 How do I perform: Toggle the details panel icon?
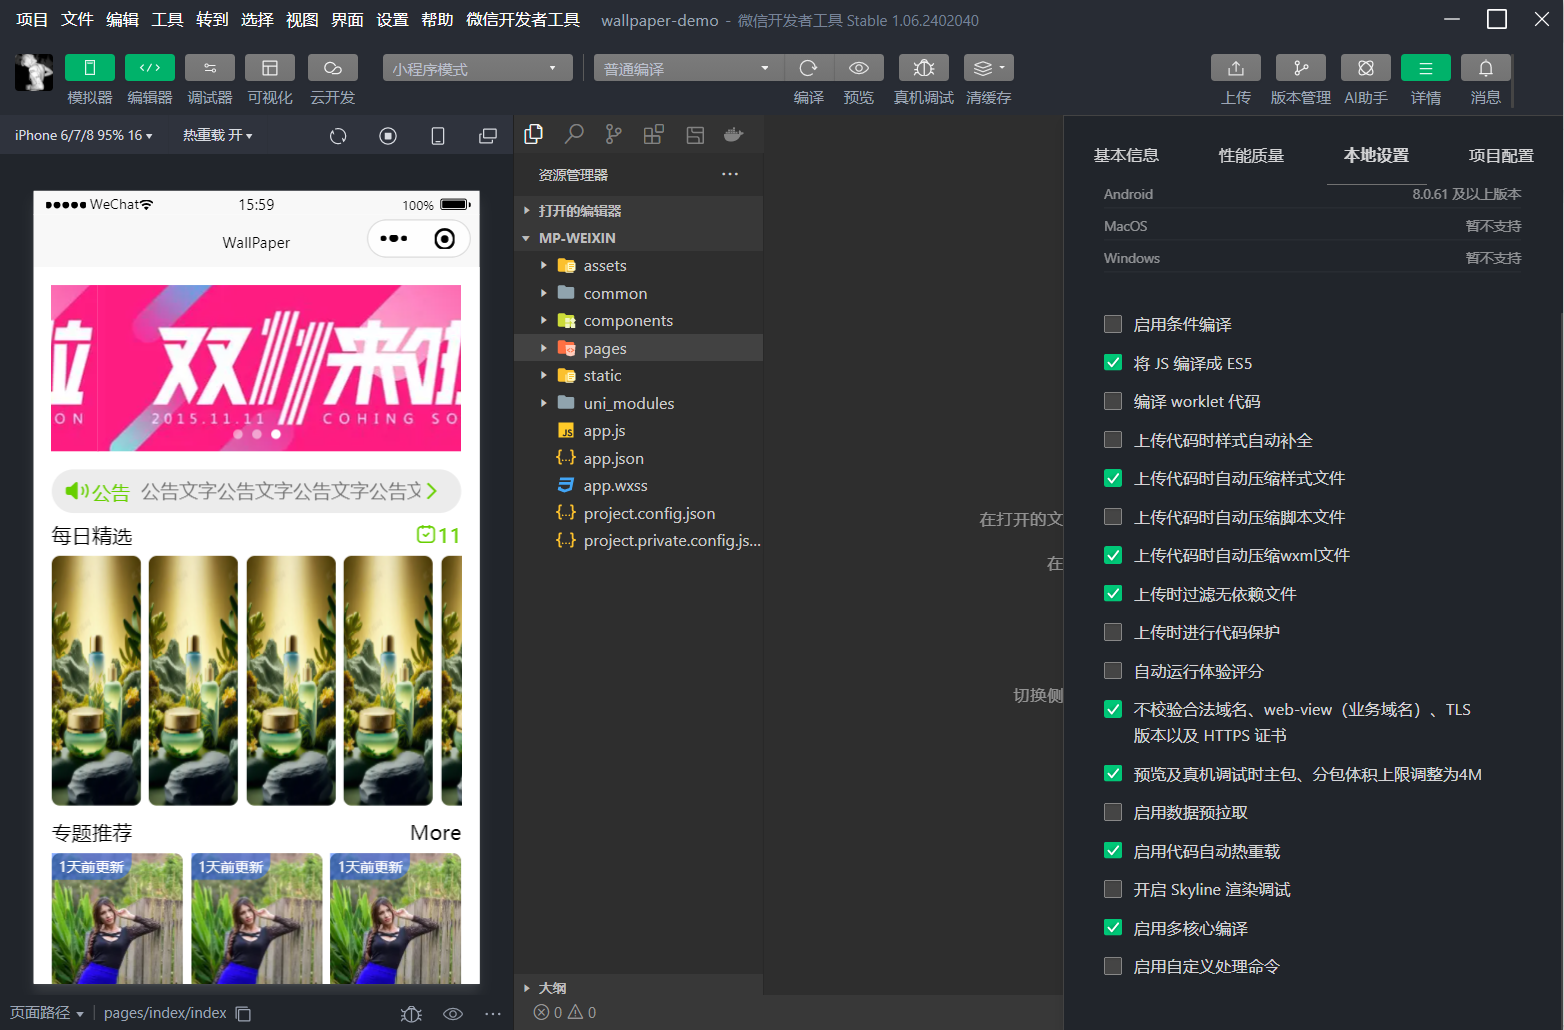(x=1426, y=68)
